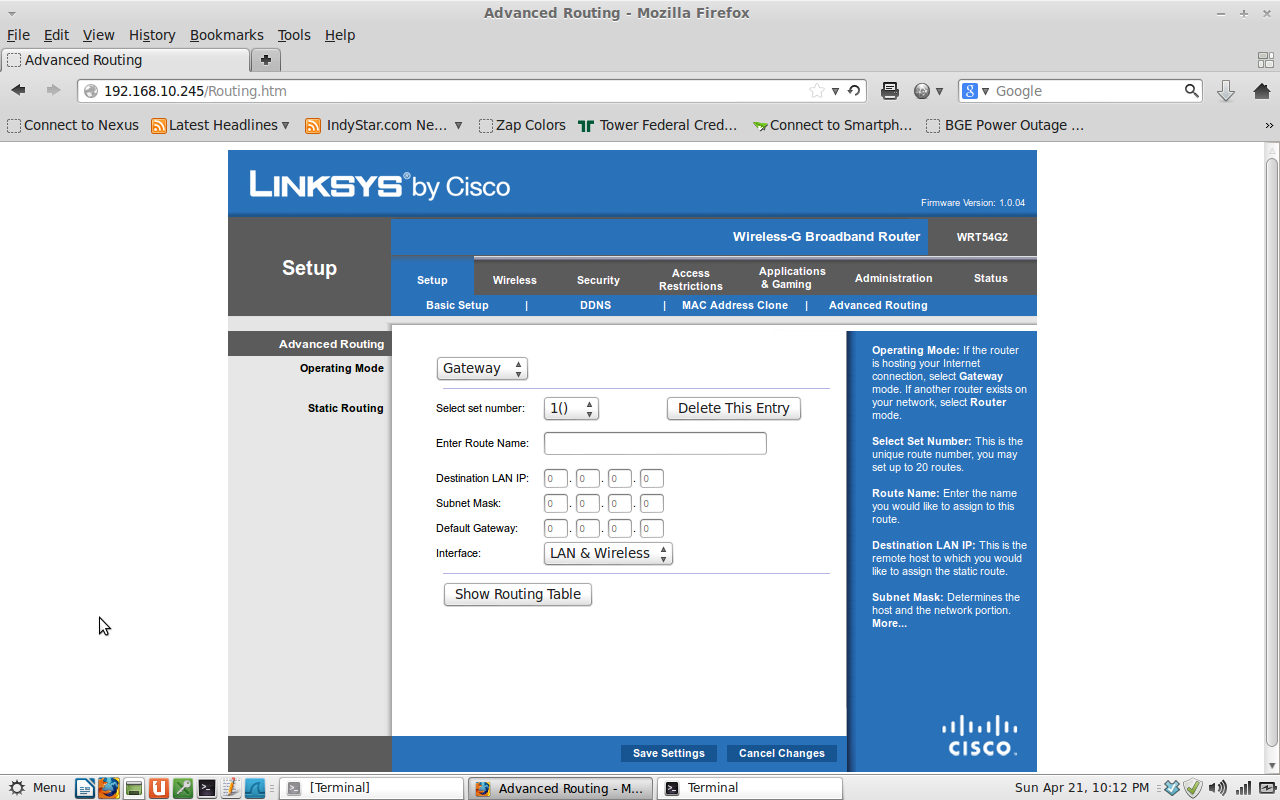Open the Help menu
The height and width of the screenshot is (800, 1280).
tap(340, 35)
